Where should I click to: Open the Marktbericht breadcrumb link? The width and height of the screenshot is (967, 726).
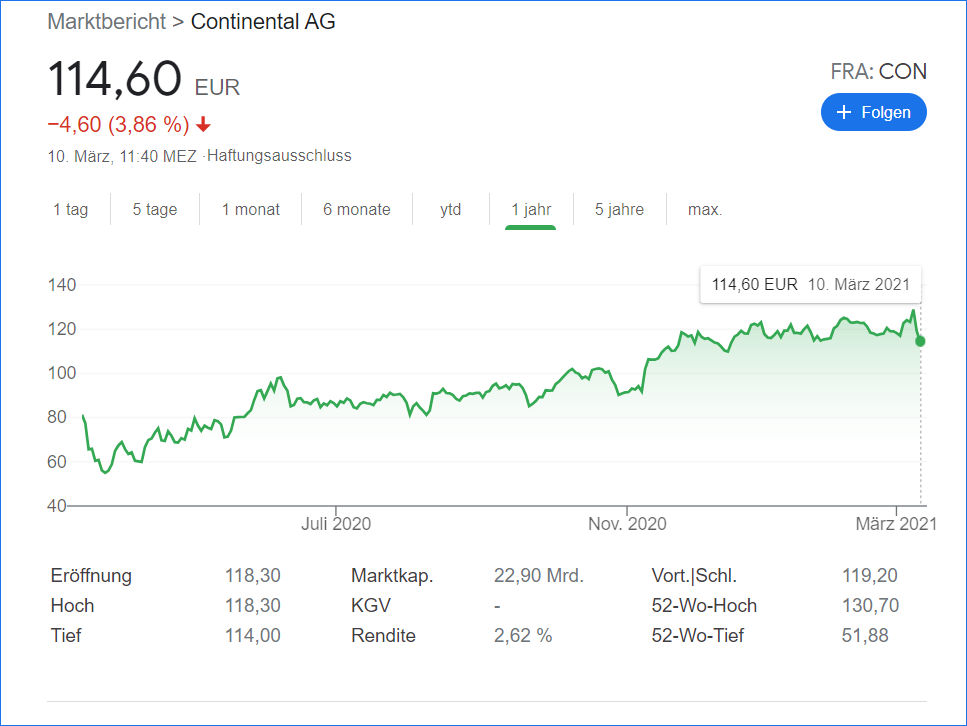(107, 22)
